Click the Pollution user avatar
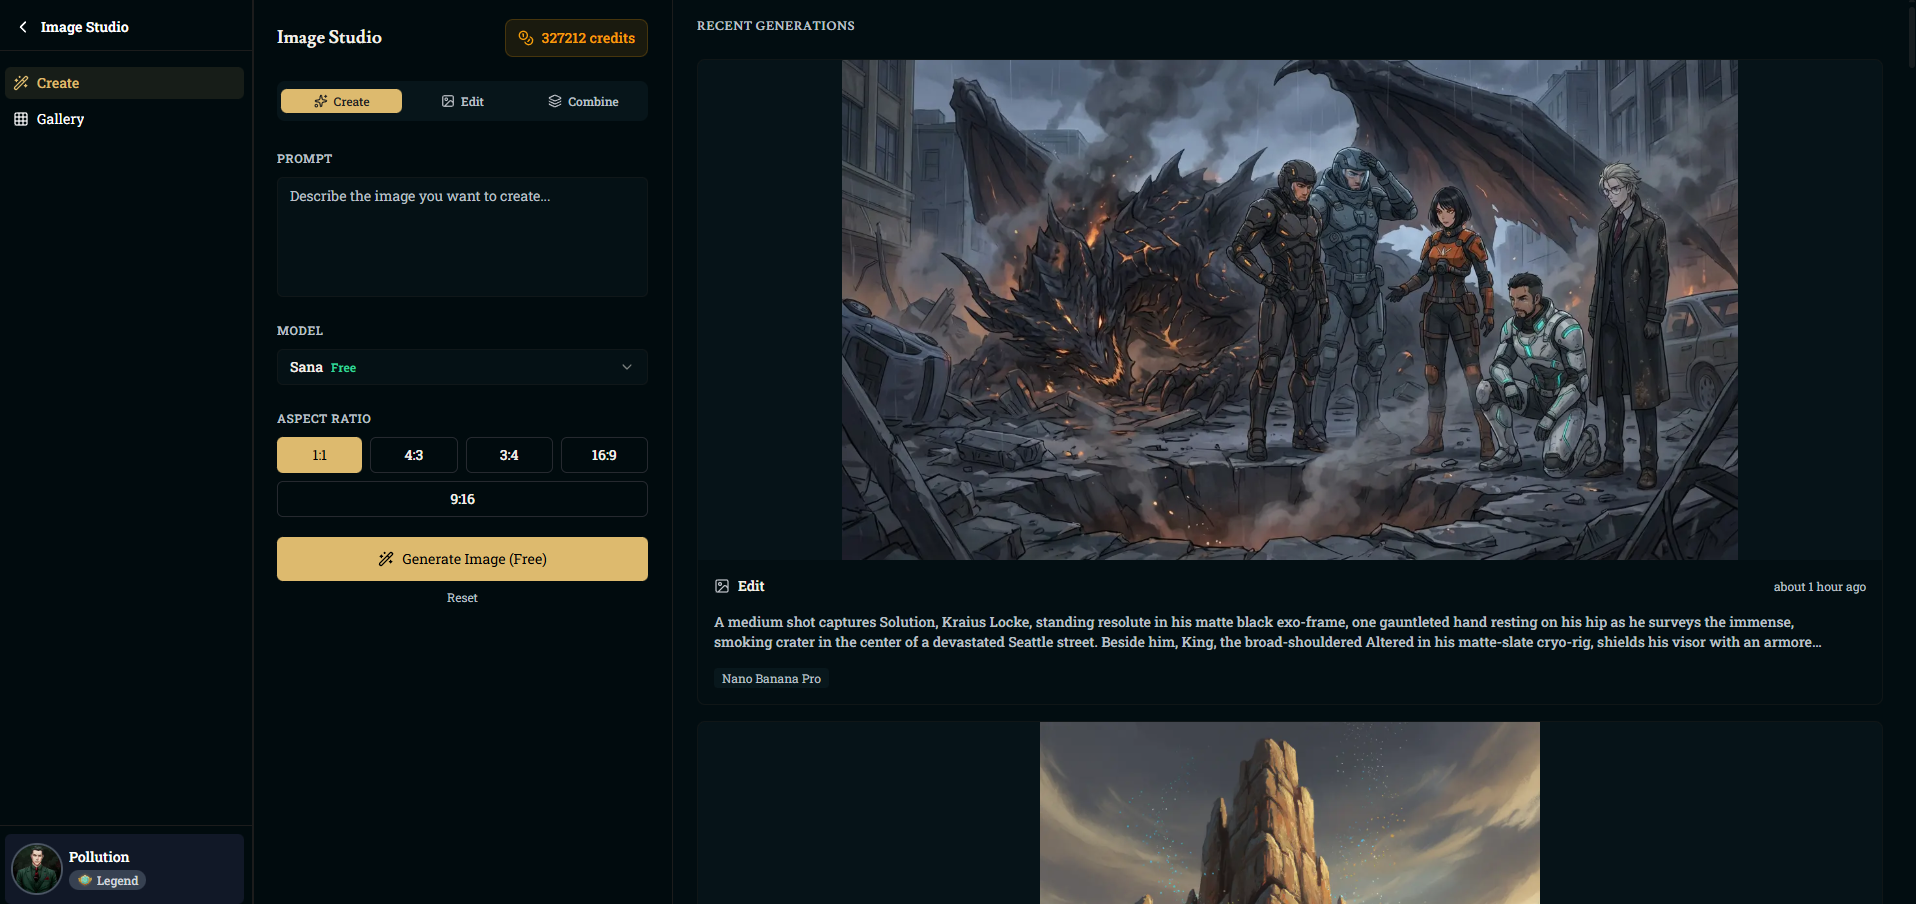Image resolution: width=1916 pixels, height=904 pixels. point(37,868)
